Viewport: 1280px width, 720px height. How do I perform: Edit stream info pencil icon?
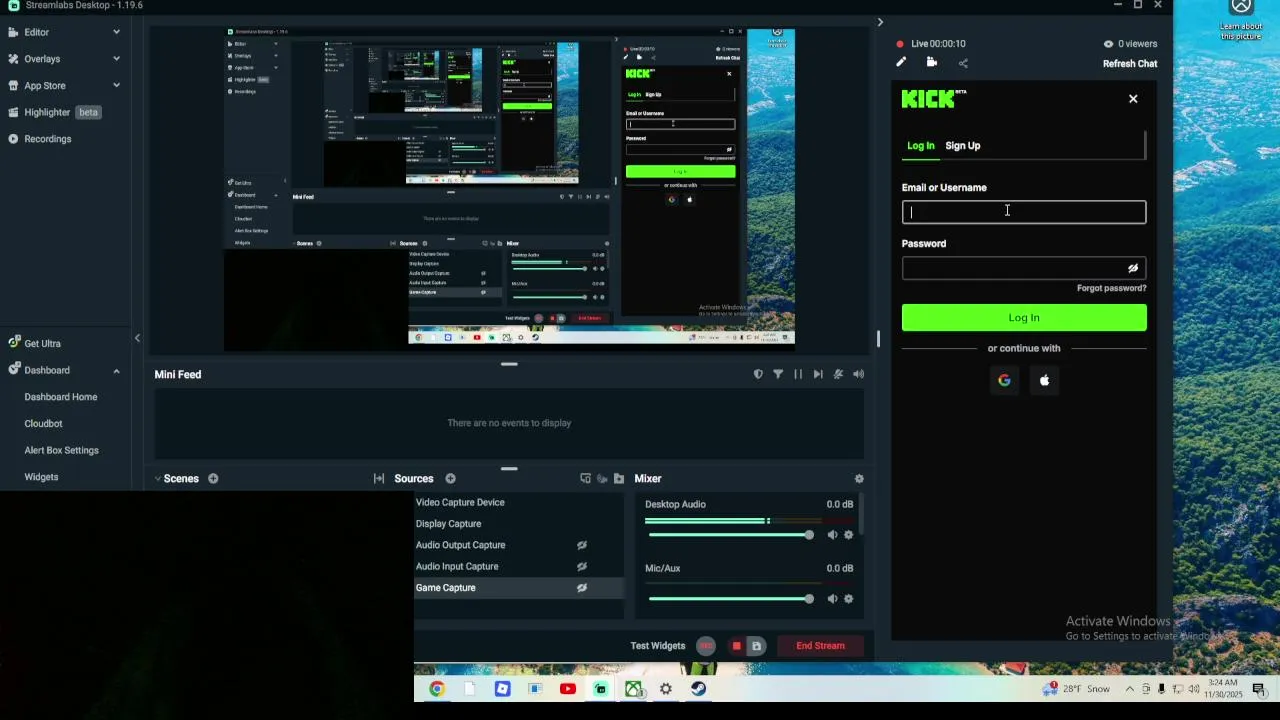[901, 62]
